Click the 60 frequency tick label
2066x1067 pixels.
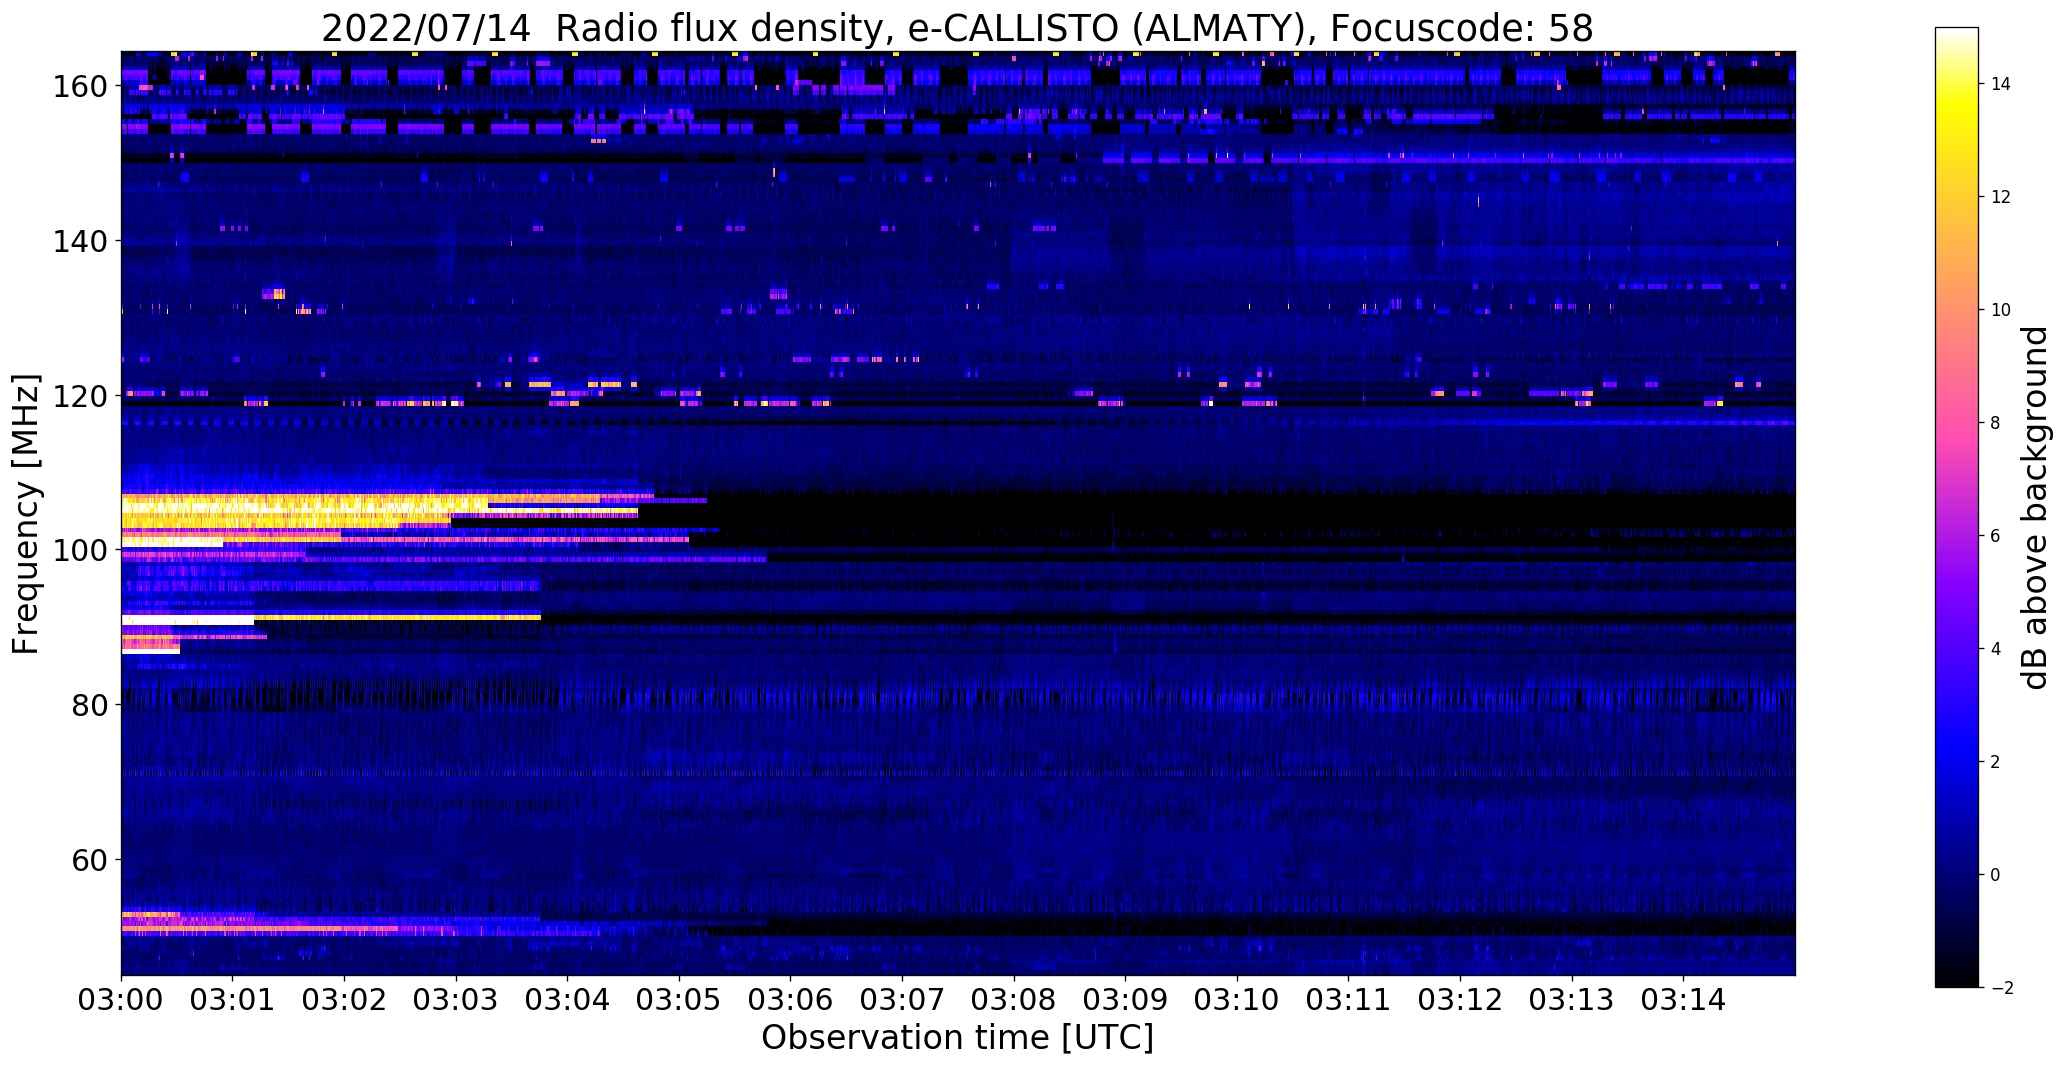90,860
